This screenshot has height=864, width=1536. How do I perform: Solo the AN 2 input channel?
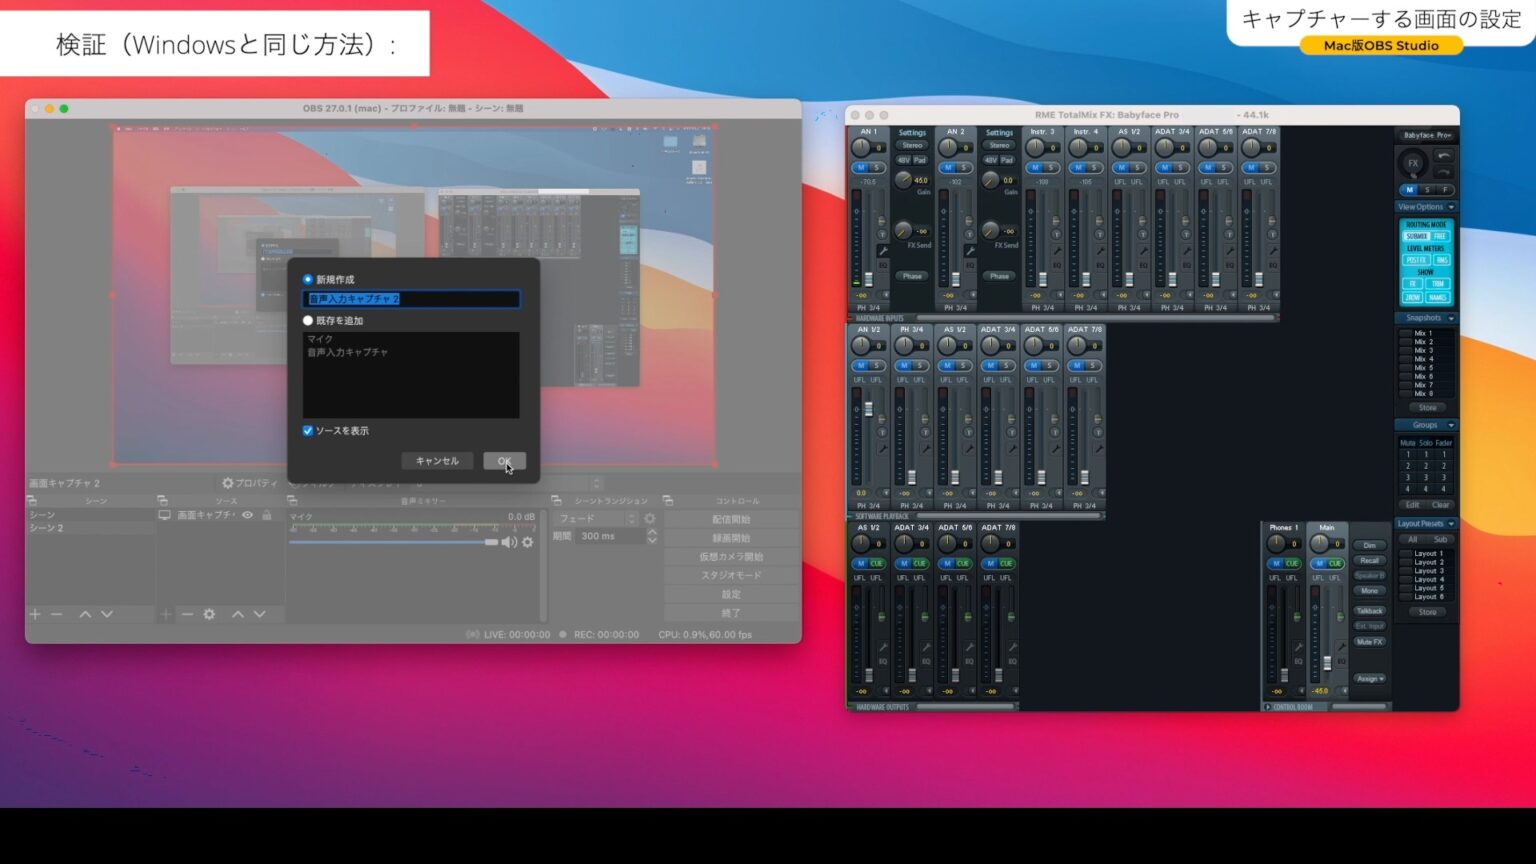click(964, 168)
